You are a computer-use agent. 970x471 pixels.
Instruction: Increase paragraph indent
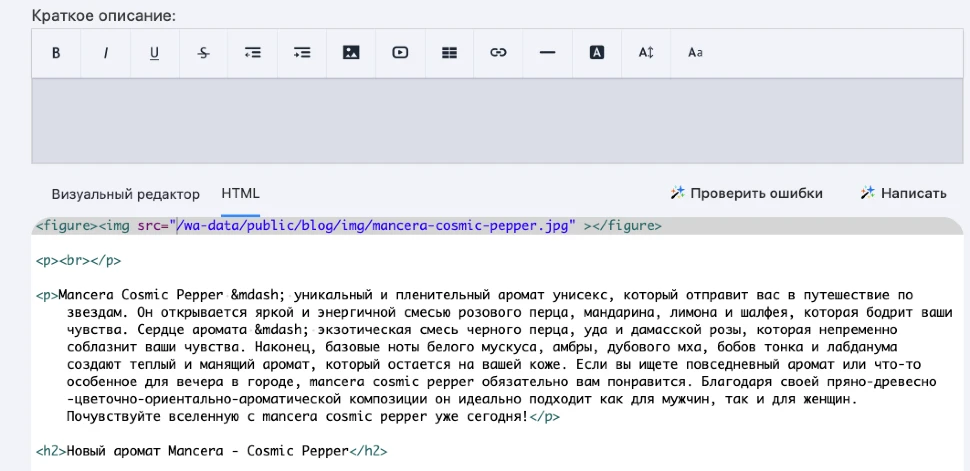pos(302,53)
